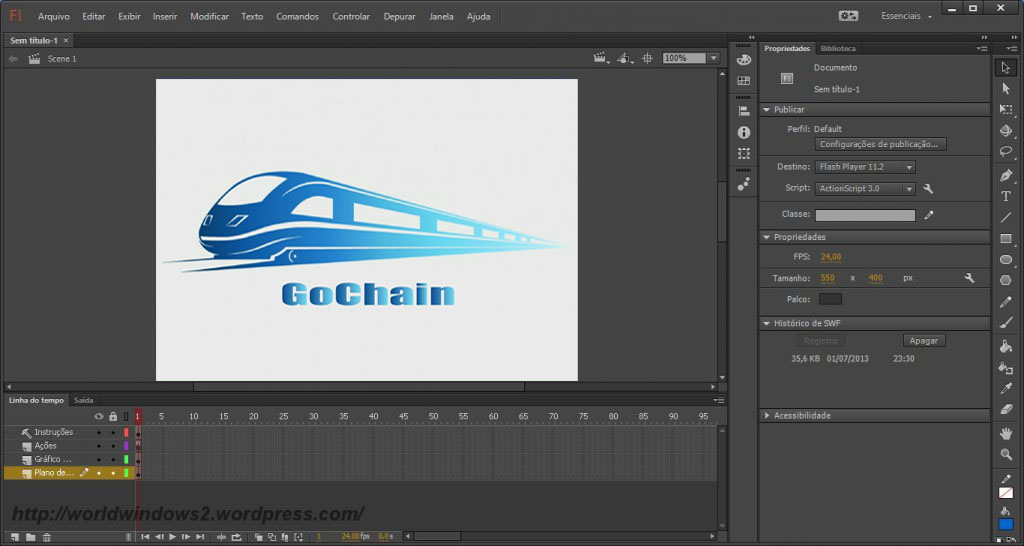The image size is (1024, 546).
Task: Choose the Lasso tool
Action: pyautogui.click(x=1006, y=152)
